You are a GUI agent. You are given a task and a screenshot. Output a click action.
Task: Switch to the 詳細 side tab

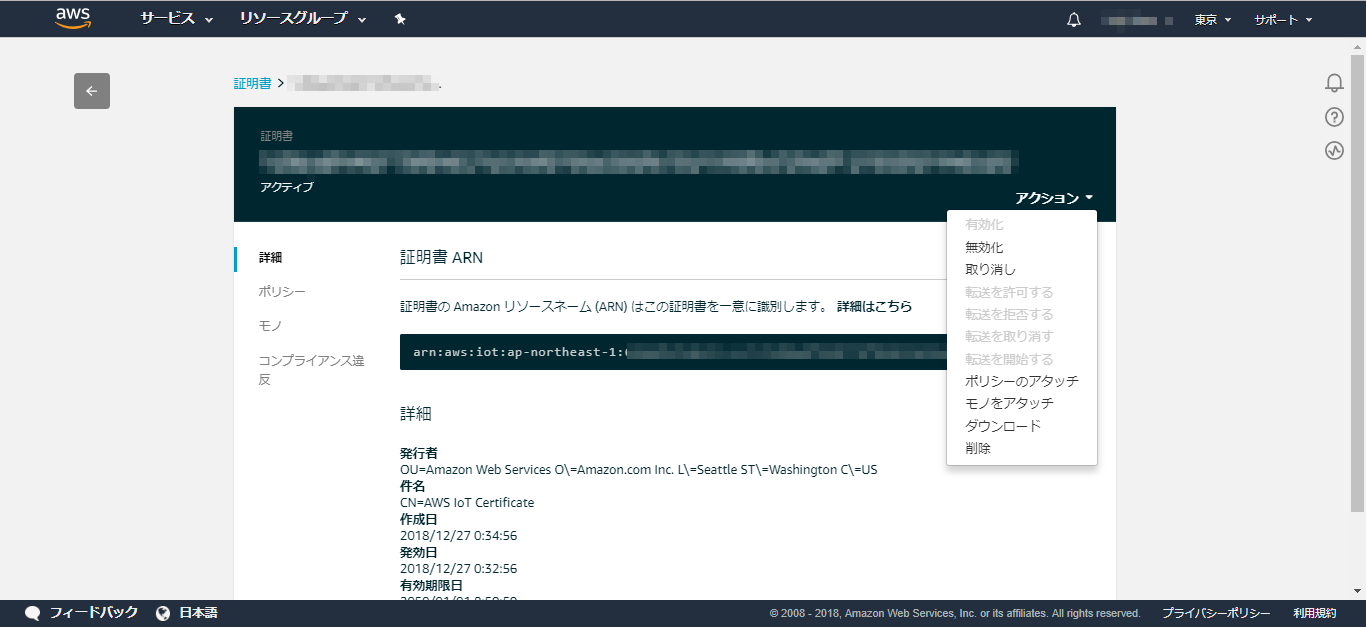(x=270, y=257)
